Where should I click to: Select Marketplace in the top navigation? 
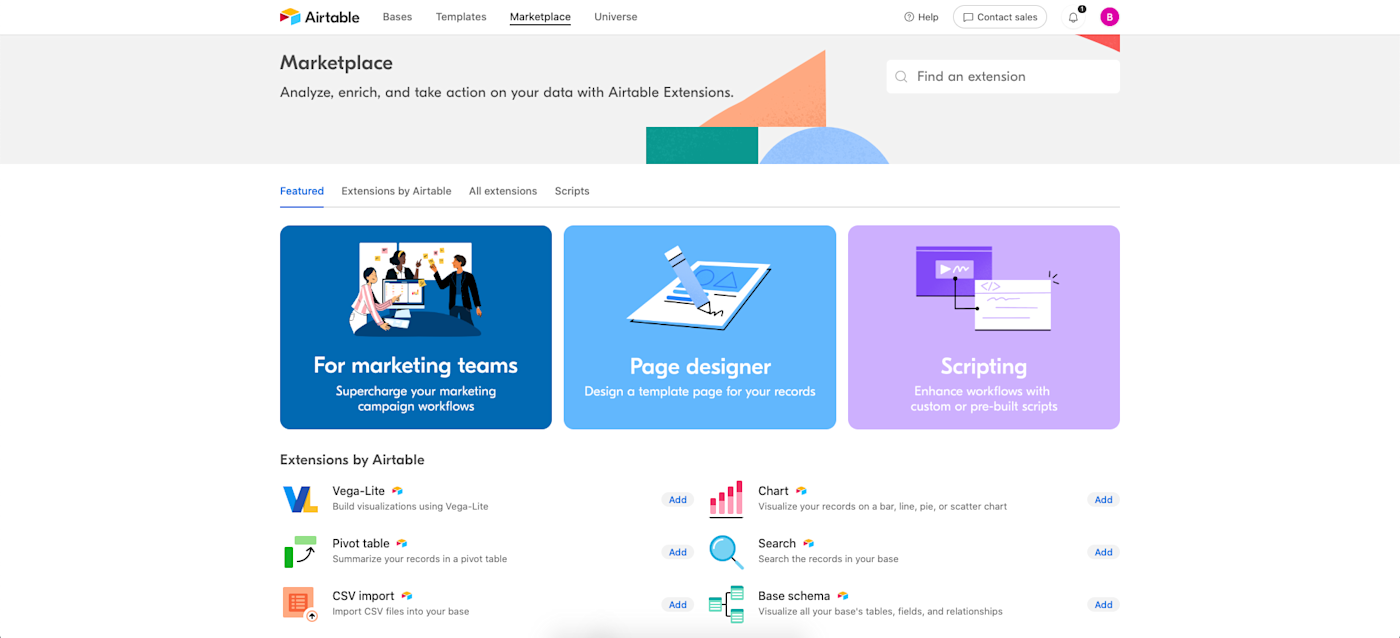click(540, 17)
